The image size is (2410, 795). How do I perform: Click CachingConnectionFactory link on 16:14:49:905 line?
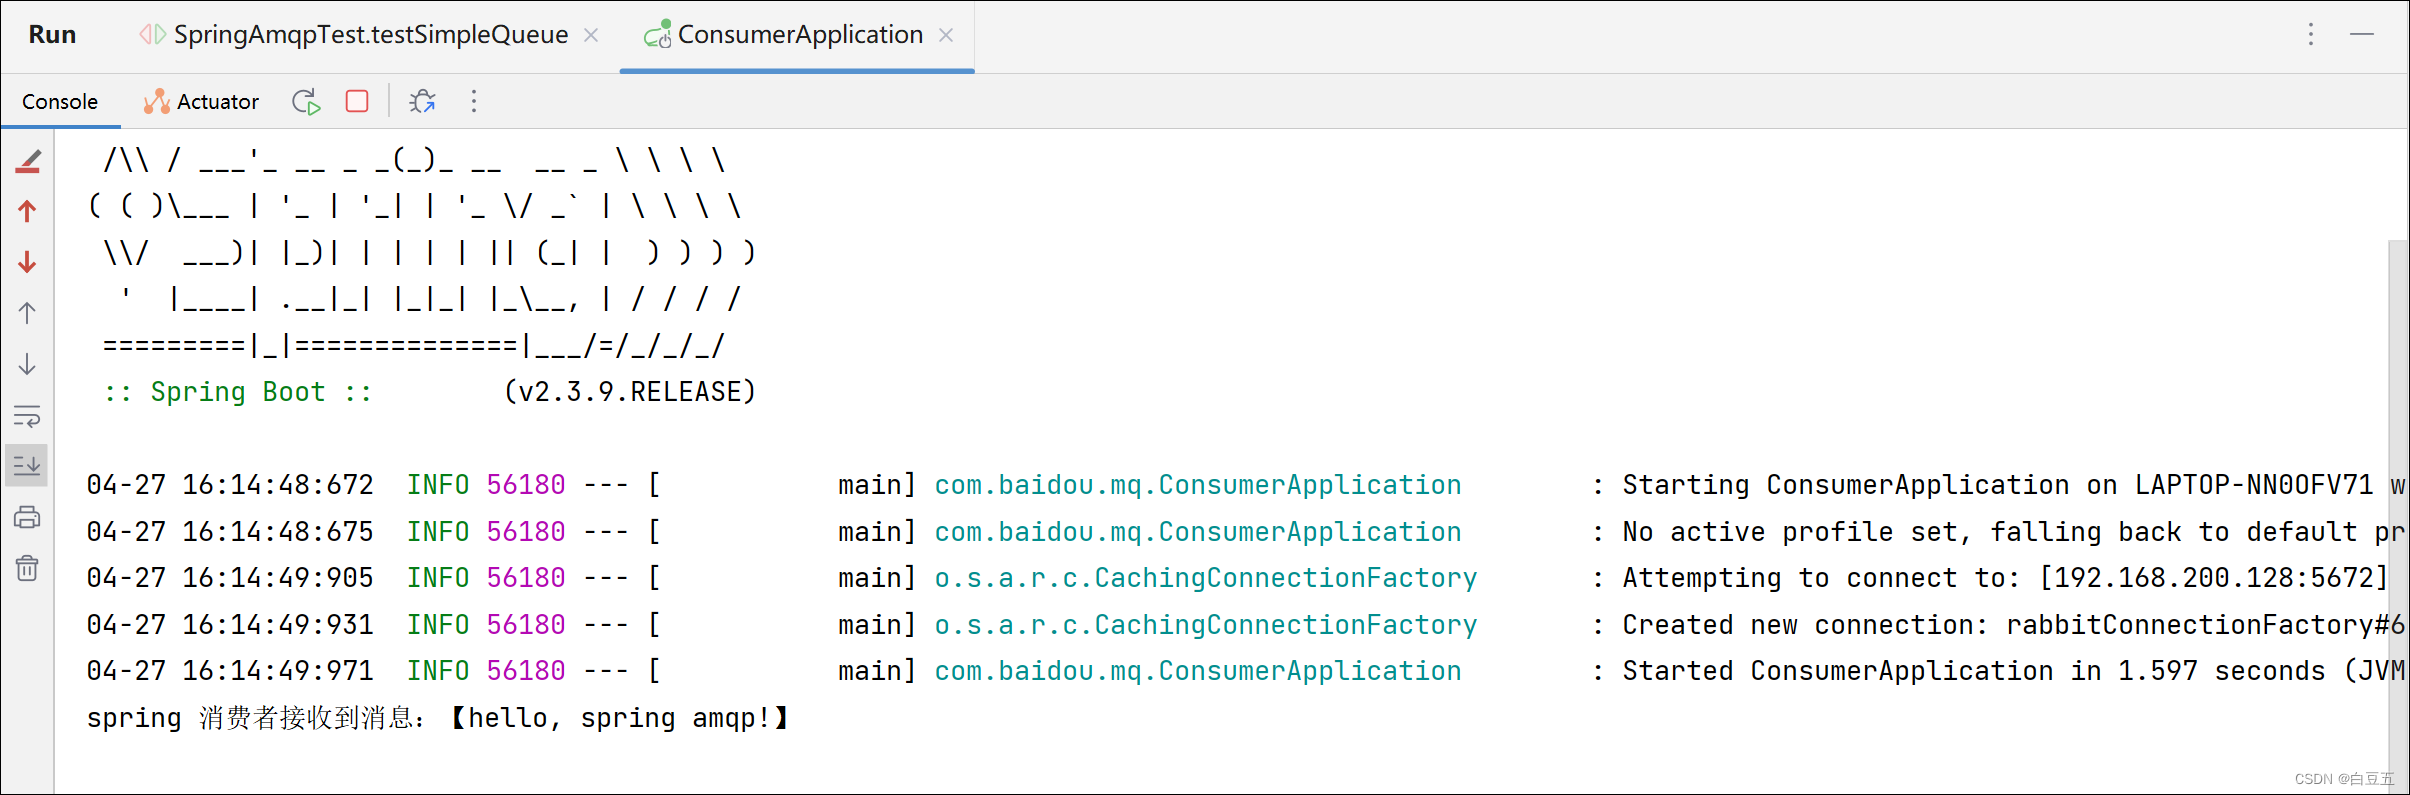[x=1206, y=578]
